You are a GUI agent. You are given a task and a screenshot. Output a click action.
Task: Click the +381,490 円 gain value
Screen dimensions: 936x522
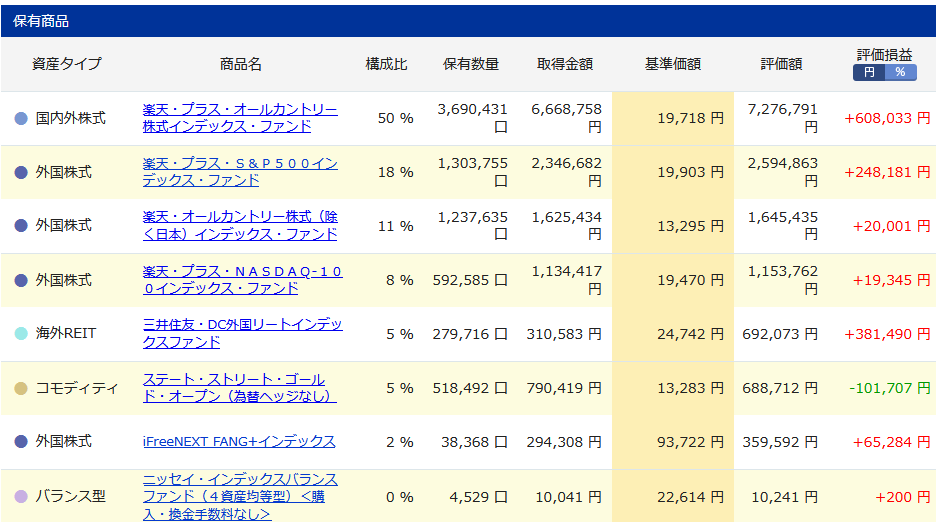click(x=887, y=334)
